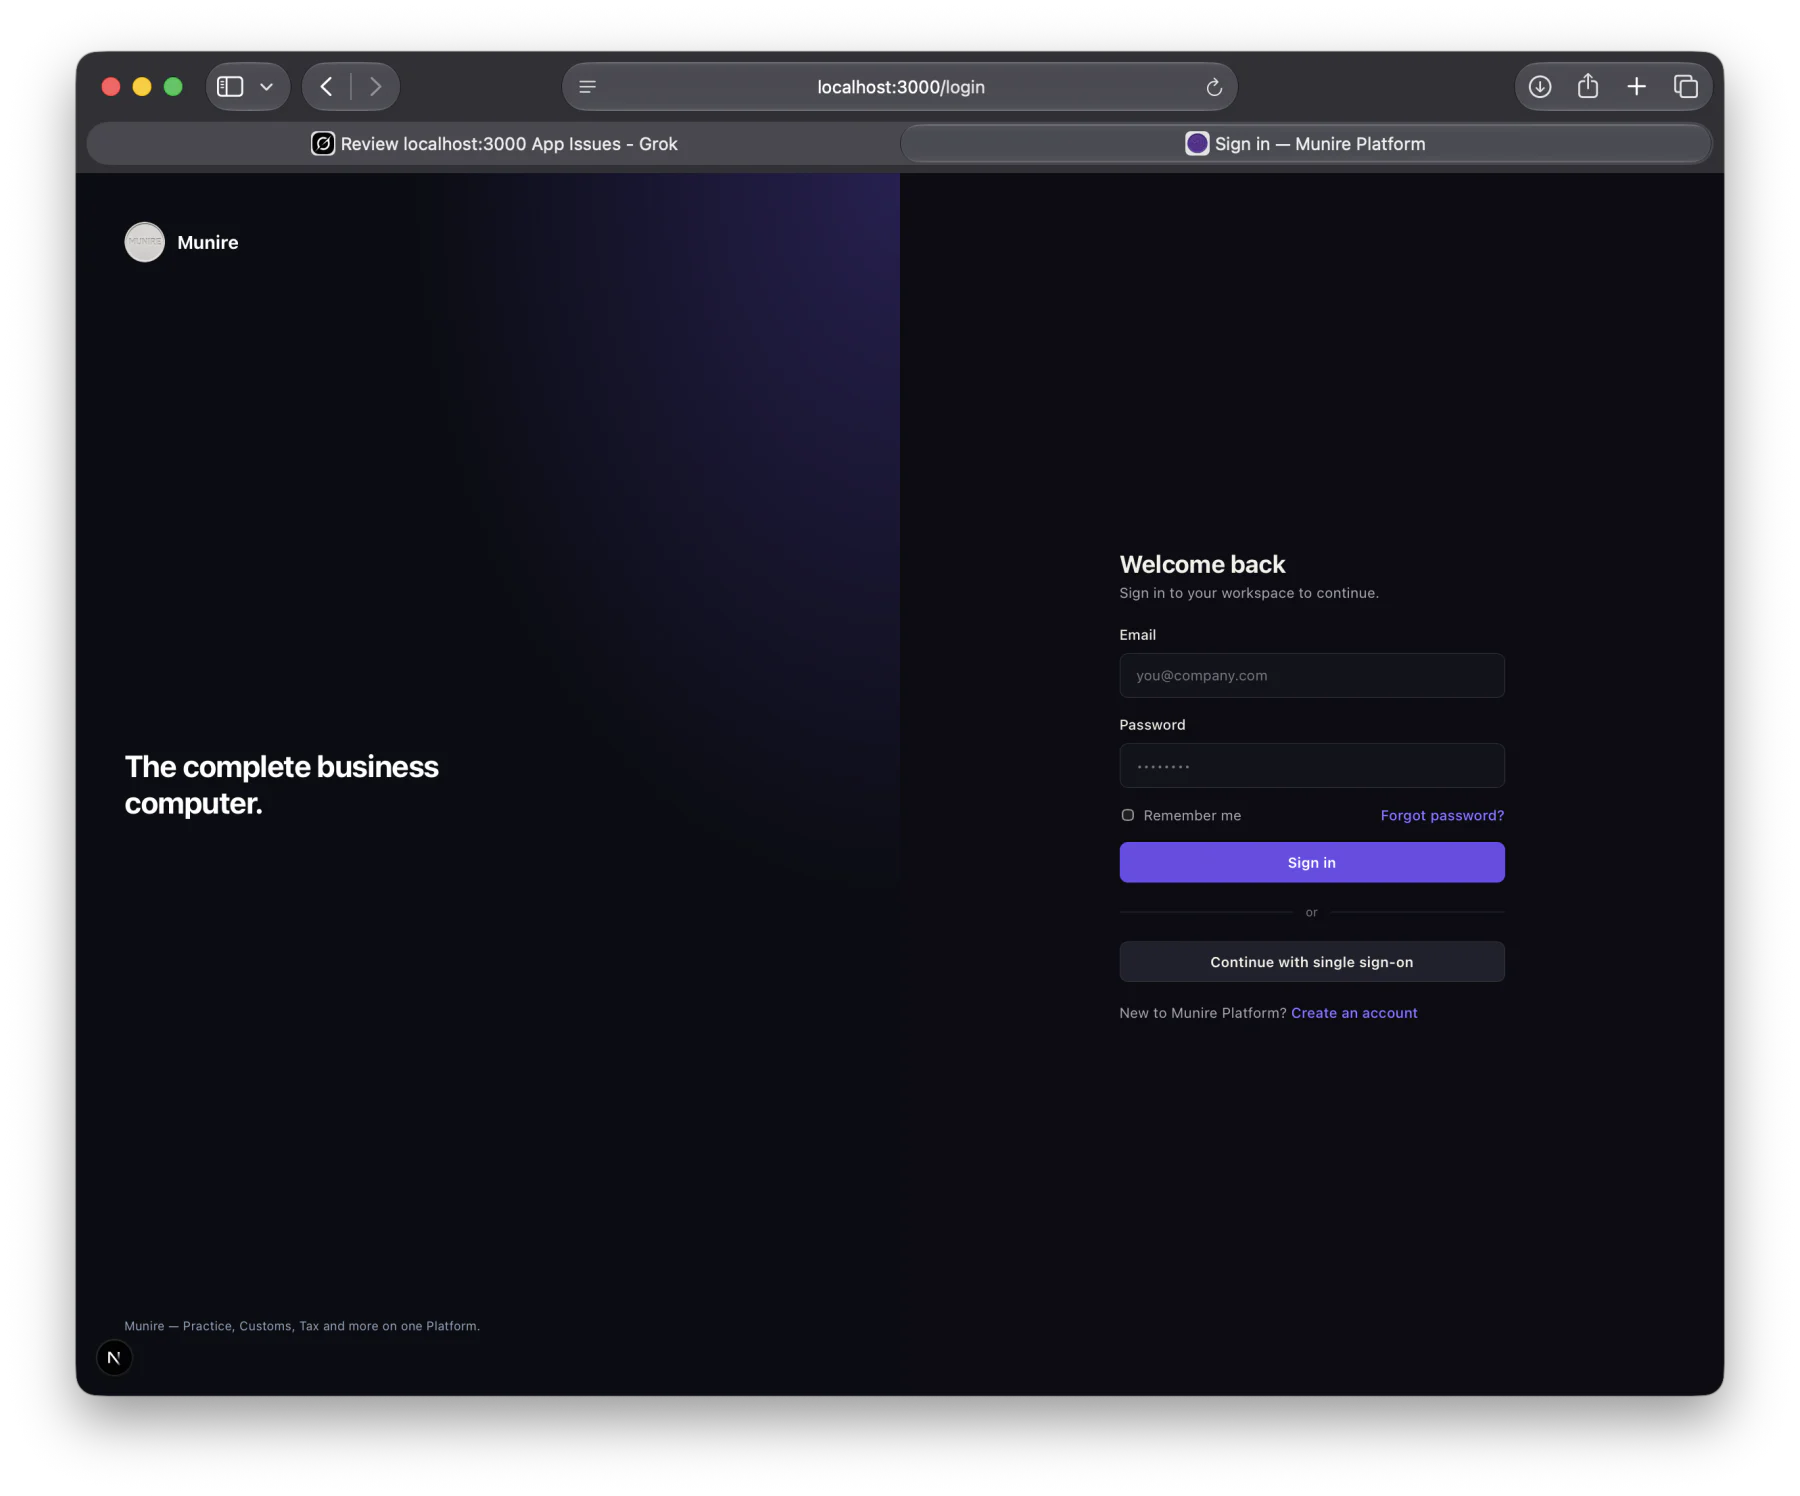
Task: Follow the Create an account link
Action: (x=1354, y=1013)
